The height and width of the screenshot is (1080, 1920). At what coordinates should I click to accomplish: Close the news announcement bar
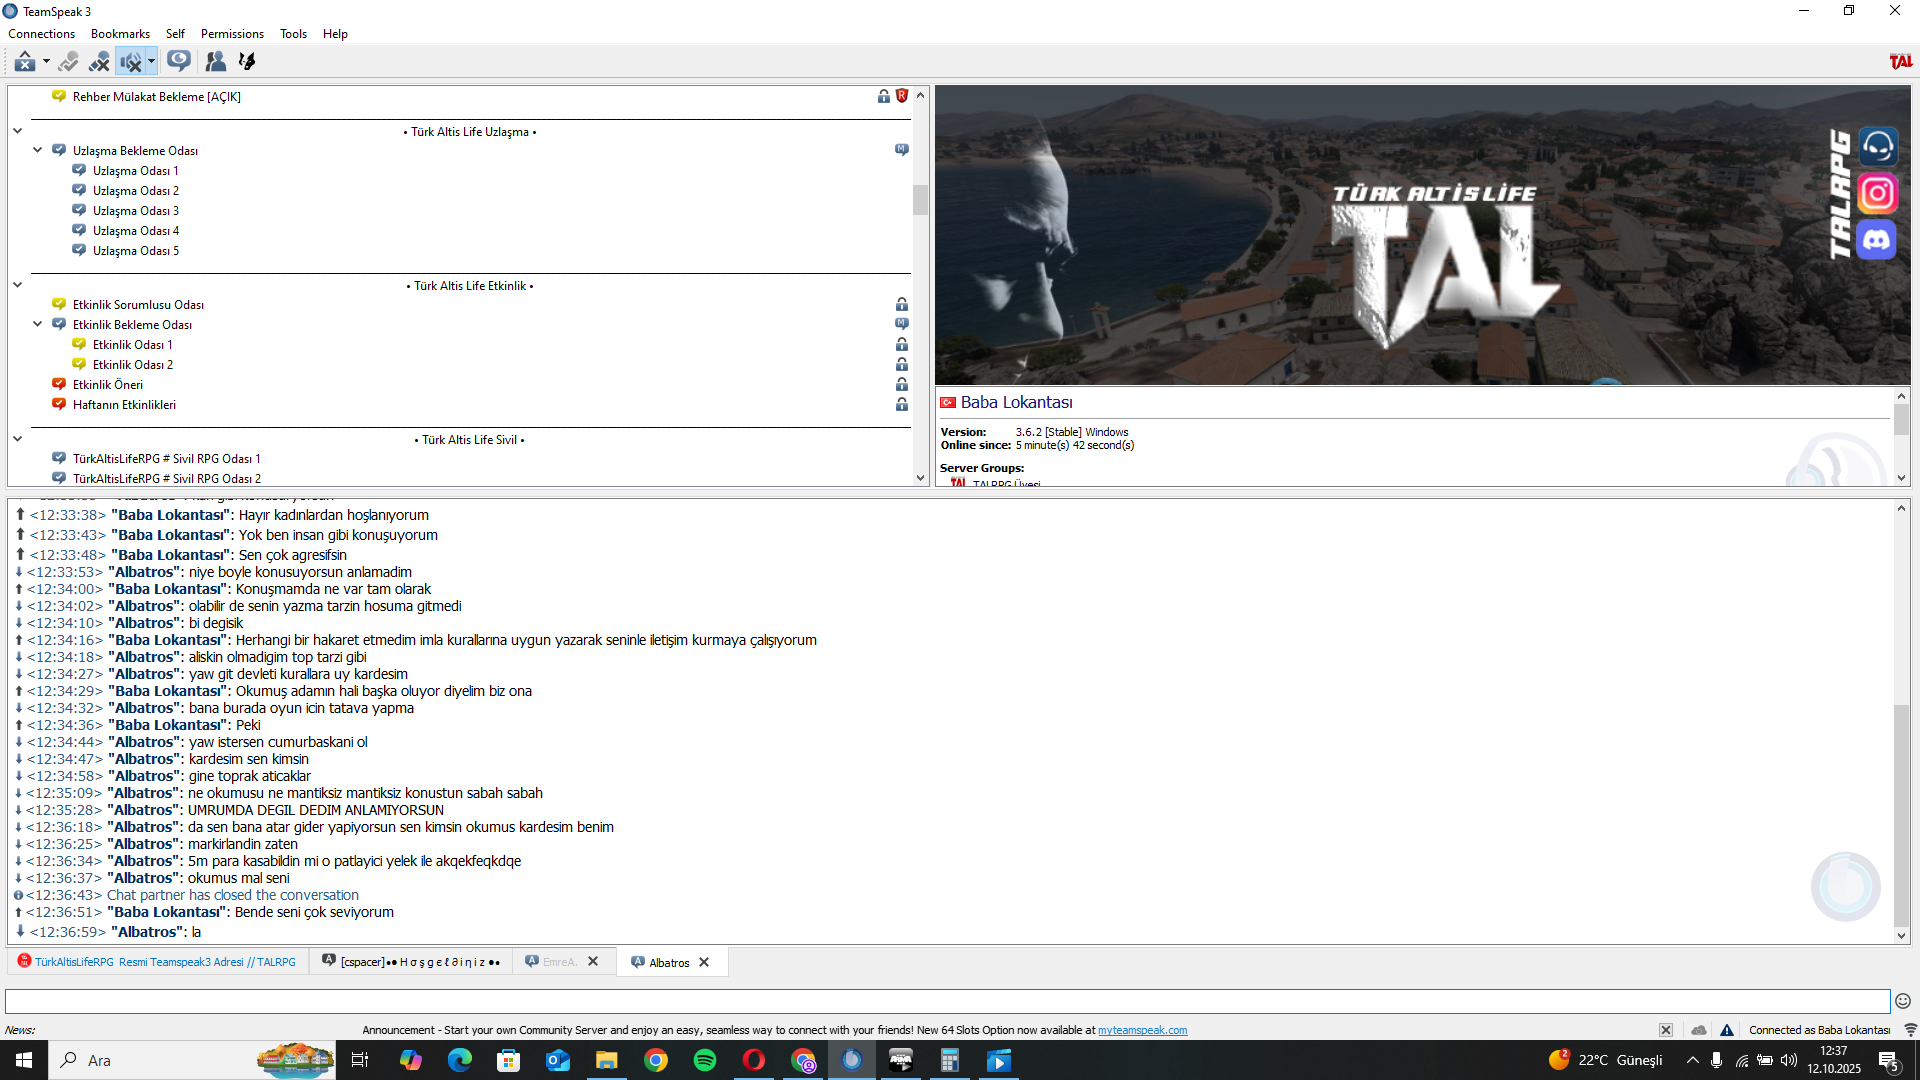click(x=1666, y=1030)
